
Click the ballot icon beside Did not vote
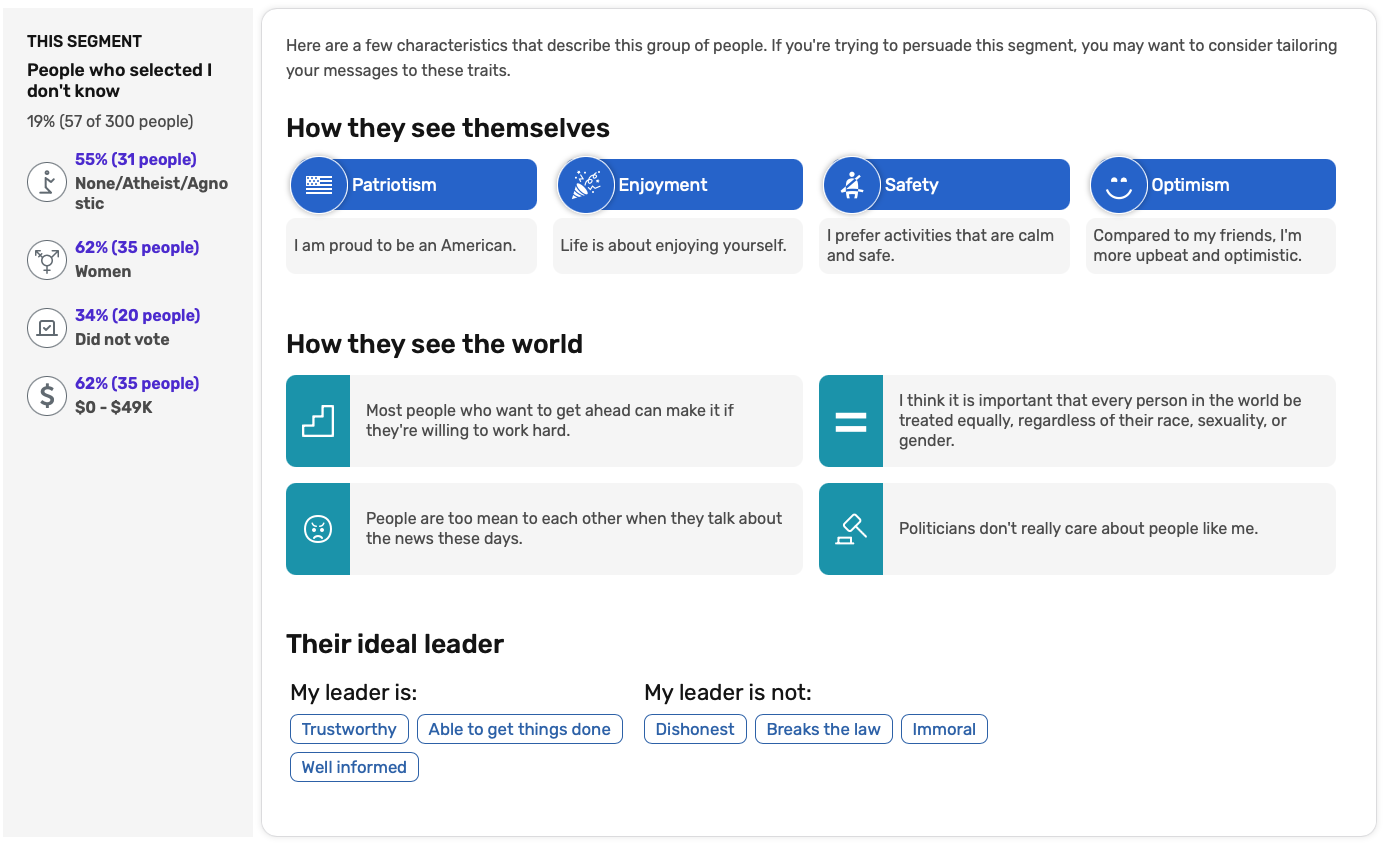pos(46,328)
